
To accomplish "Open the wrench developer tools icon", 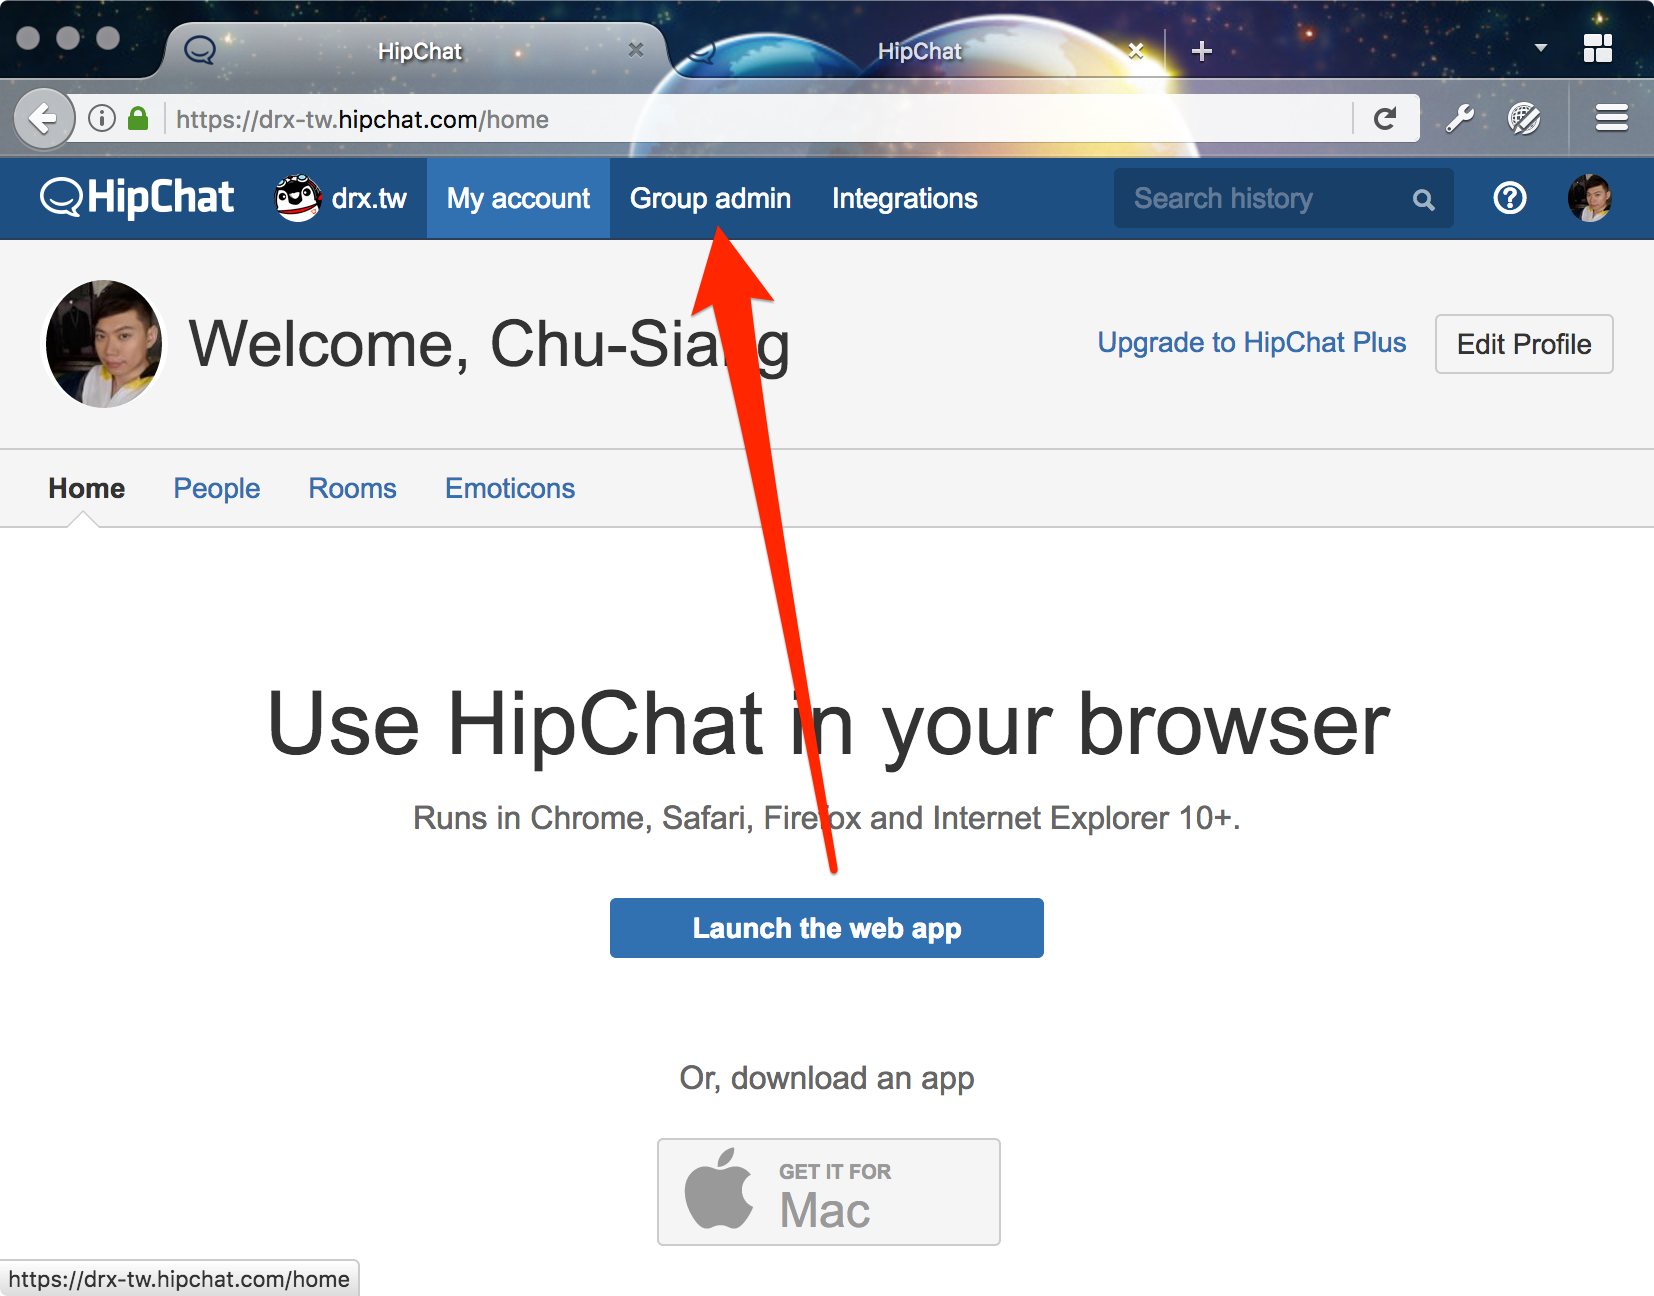I will point(1460,119).
